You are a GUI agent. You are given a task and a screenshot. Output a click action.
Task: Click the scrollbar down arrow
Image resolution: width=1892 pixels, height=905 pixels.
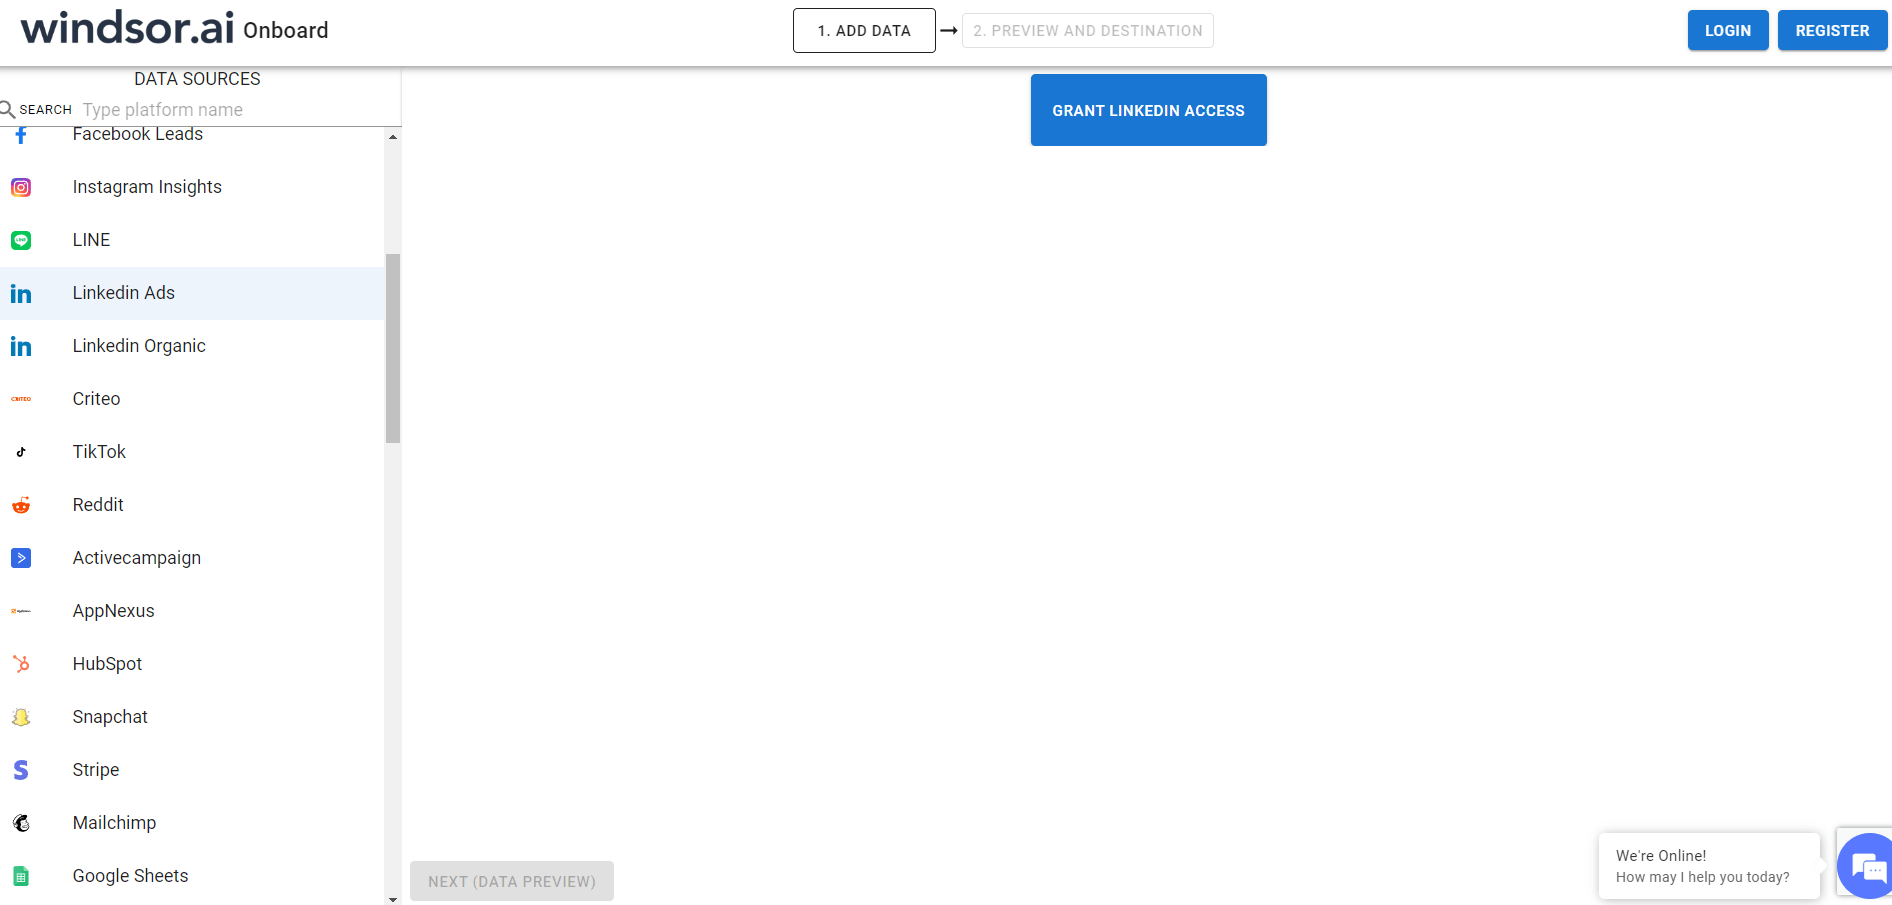coord(393,898)
